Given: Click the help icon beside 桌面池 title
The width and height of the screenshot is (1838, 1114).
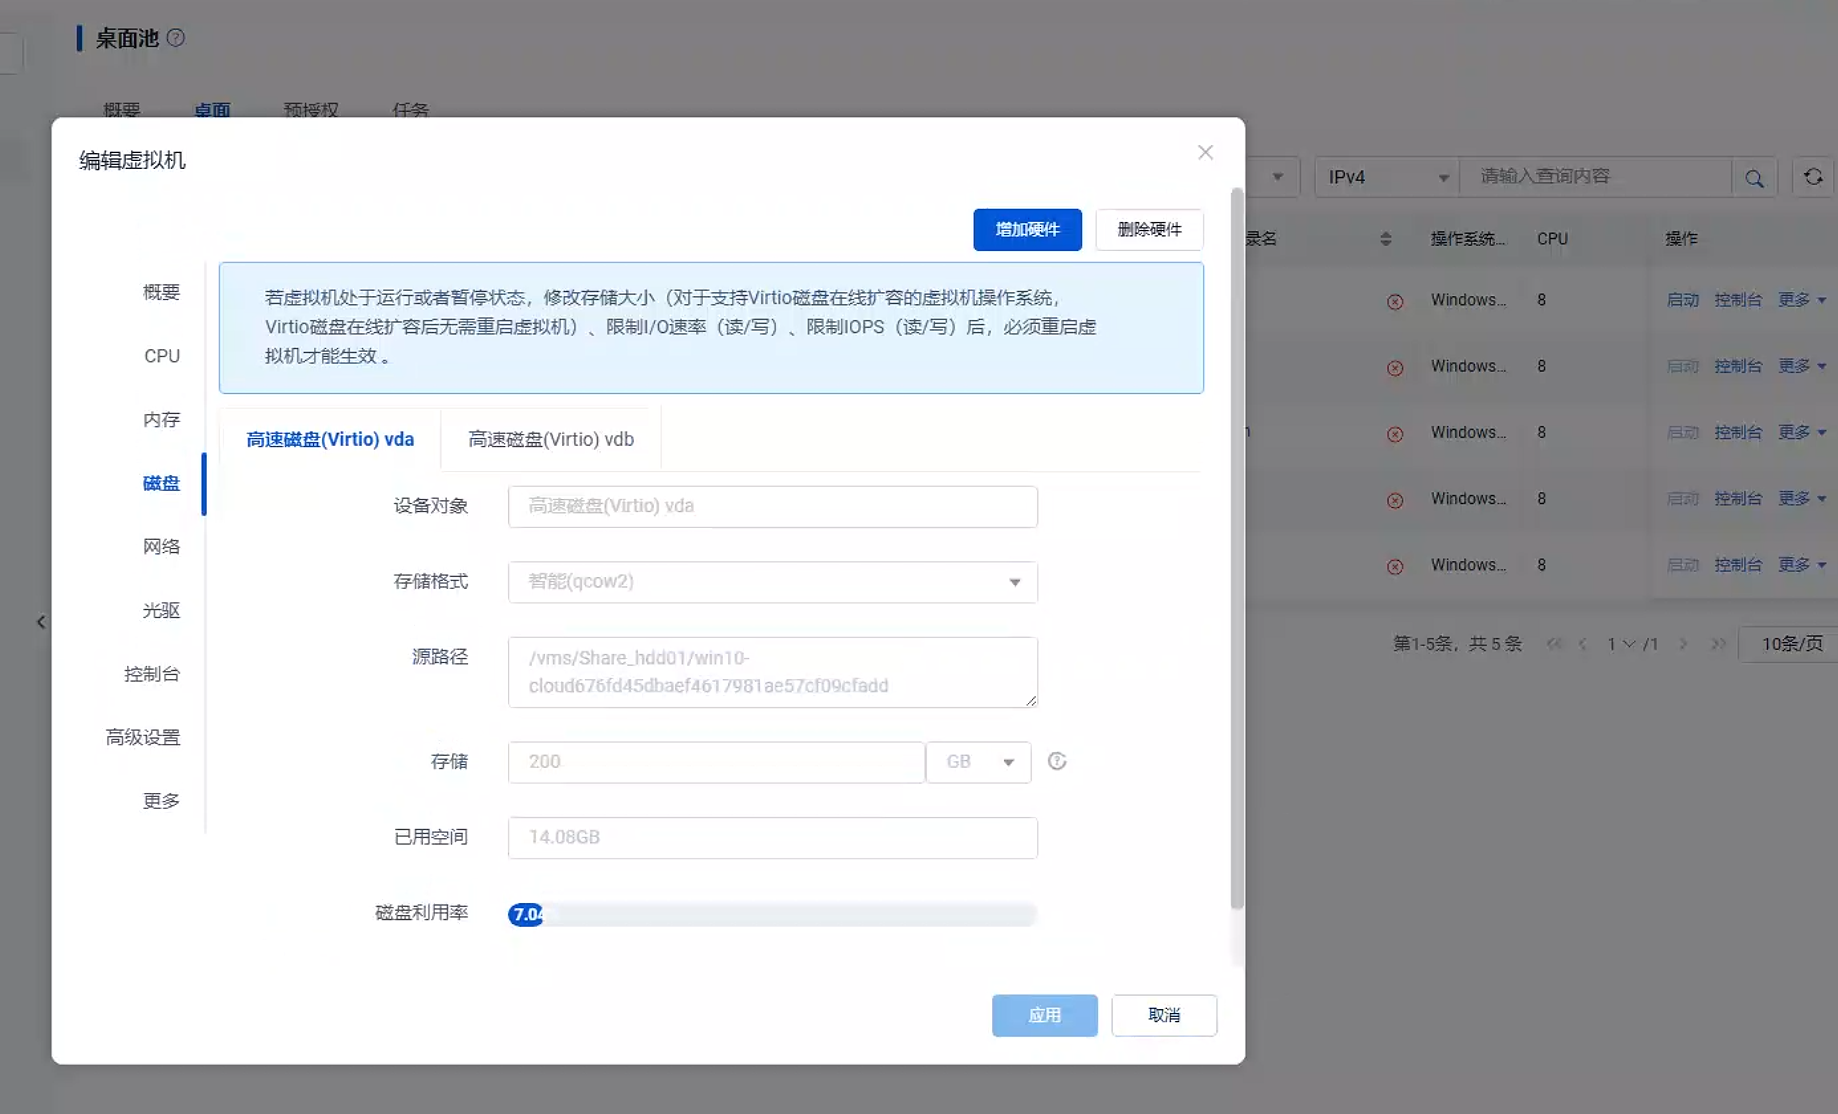Looking at the screenshot, I should [x=176, y=38].
